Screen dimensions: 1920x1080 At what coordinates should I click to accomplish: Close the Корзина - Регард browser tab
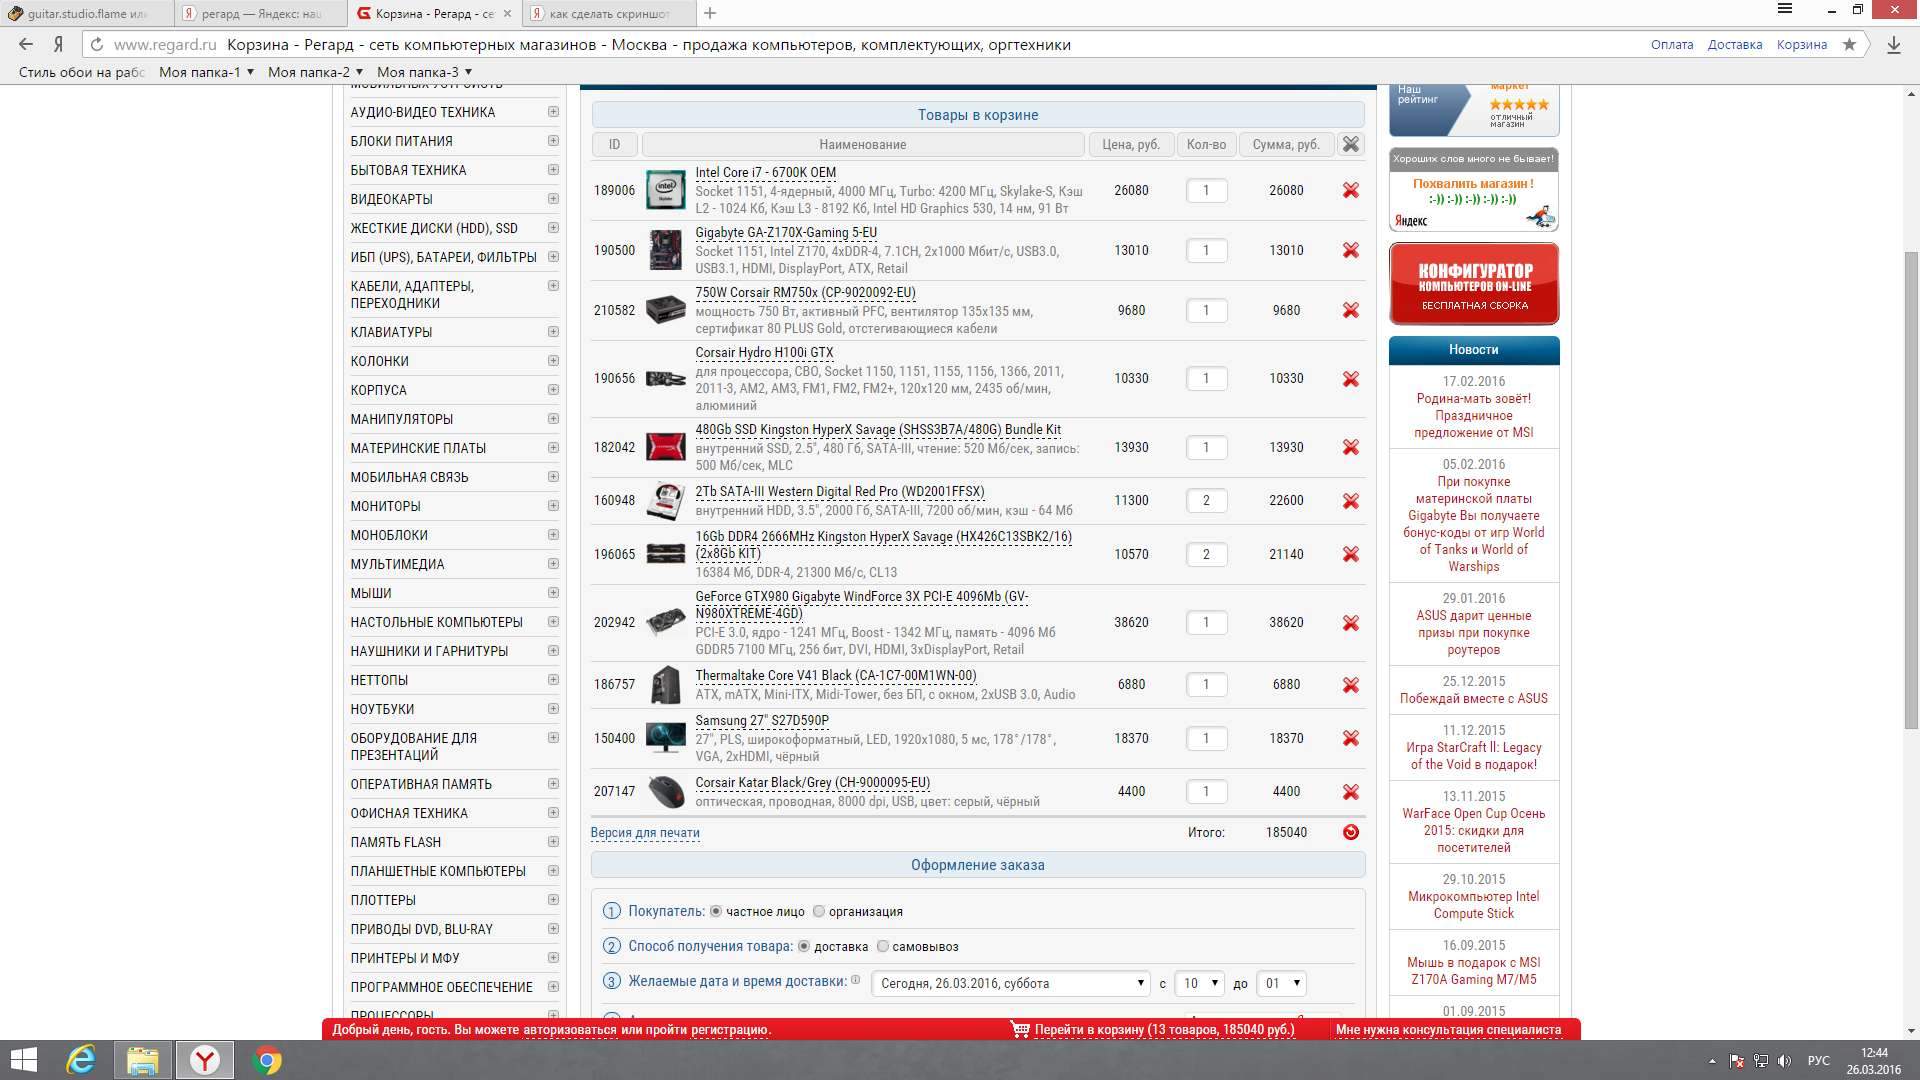[507, 13]
